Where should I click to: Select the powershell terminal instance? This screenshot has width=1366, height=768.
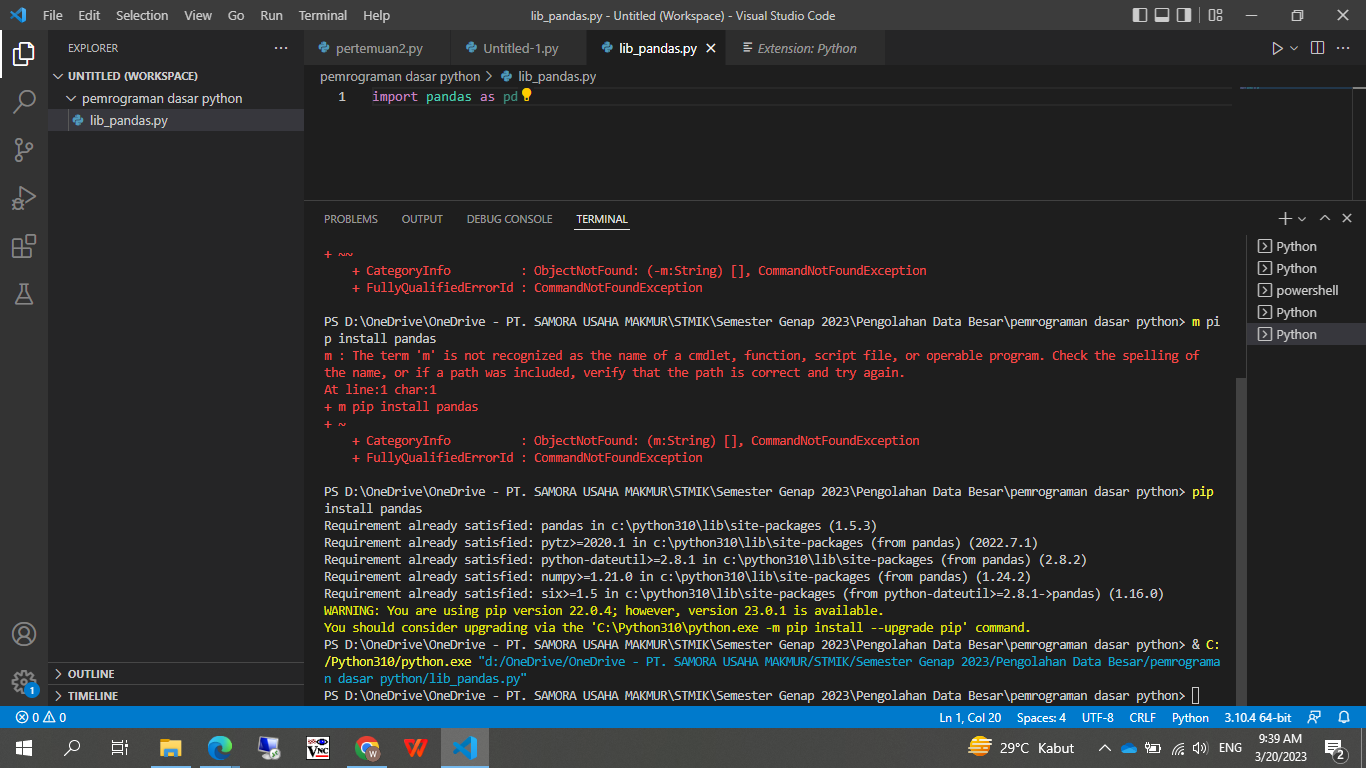(1306, 290)
